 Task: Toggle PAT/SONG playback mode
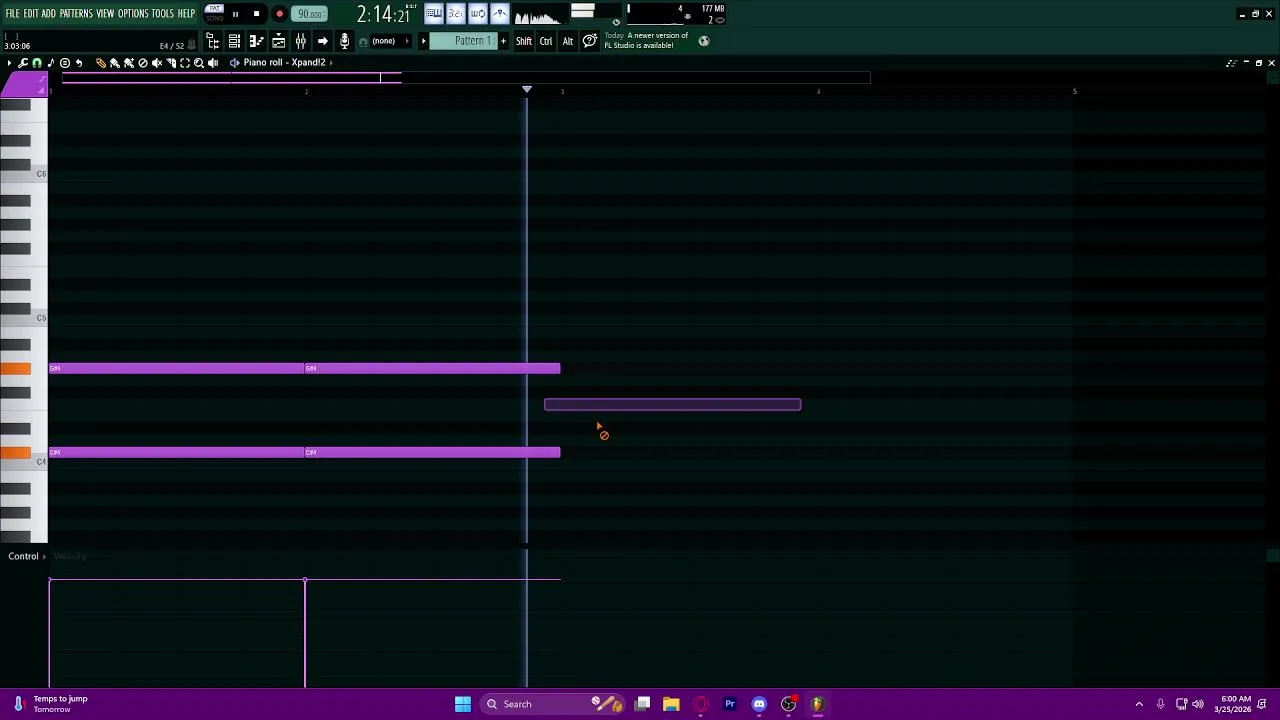click(x=214, y=14)
